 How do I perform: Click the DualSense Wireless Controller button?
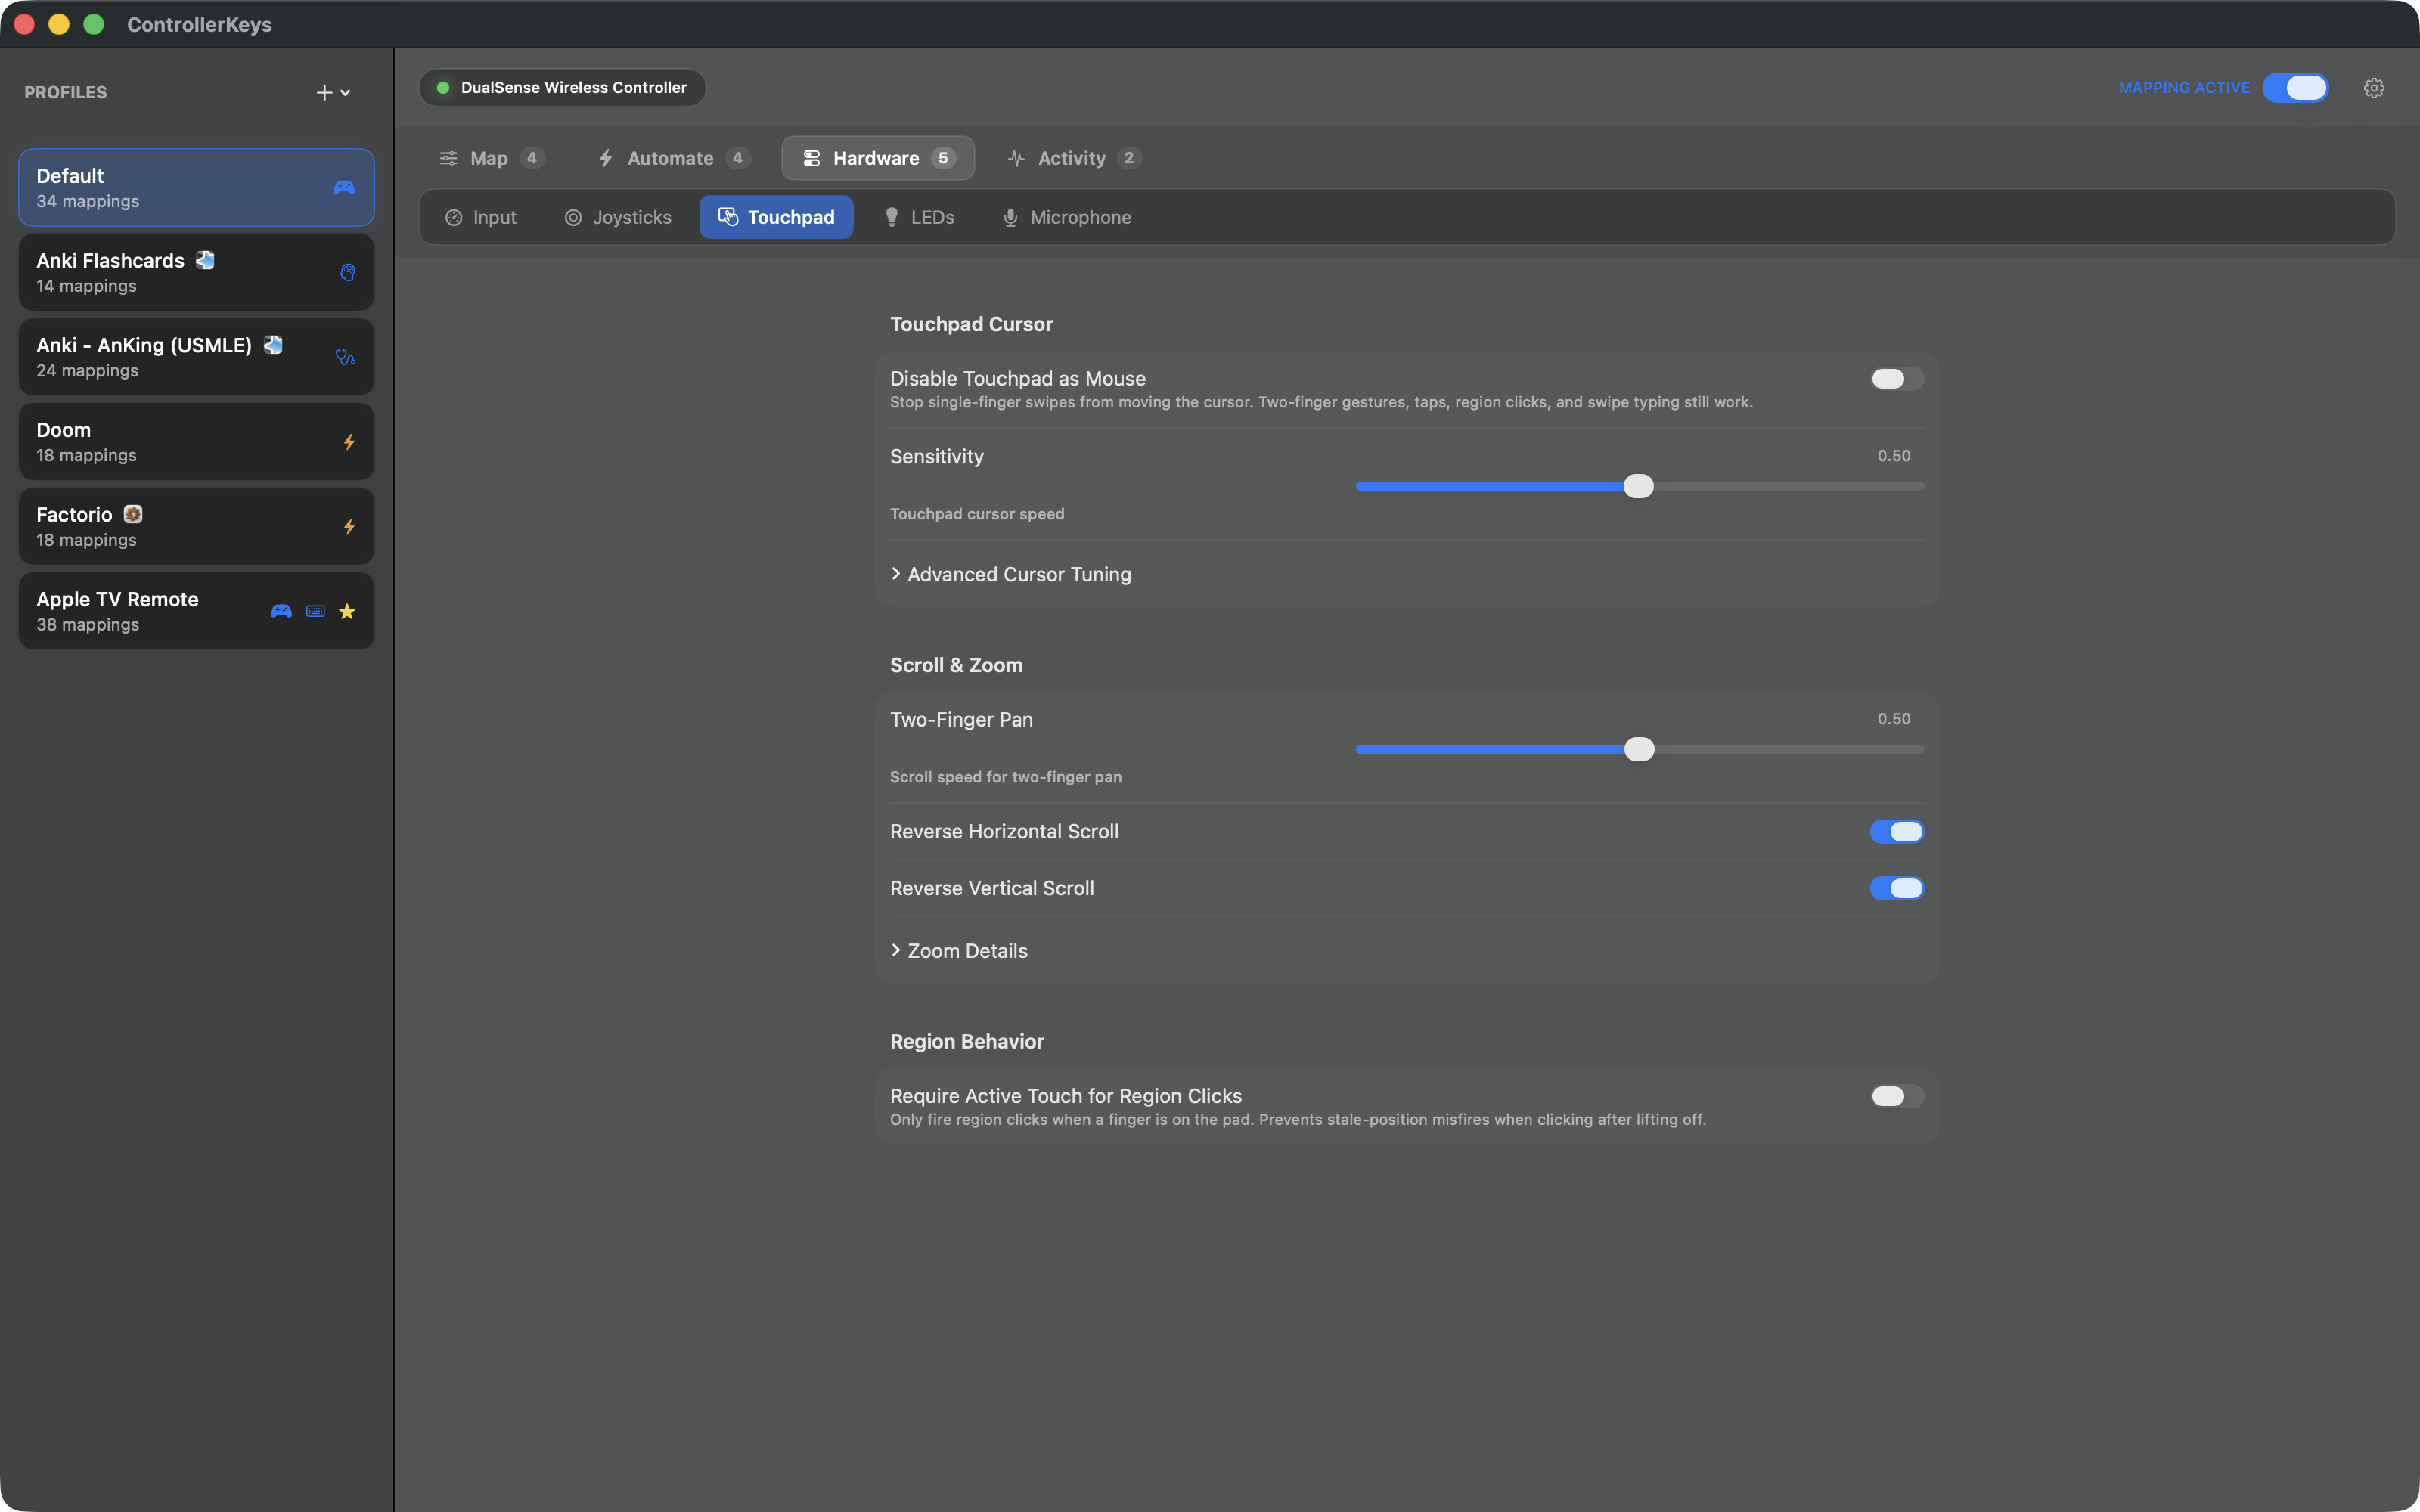(x=562, y=88)
